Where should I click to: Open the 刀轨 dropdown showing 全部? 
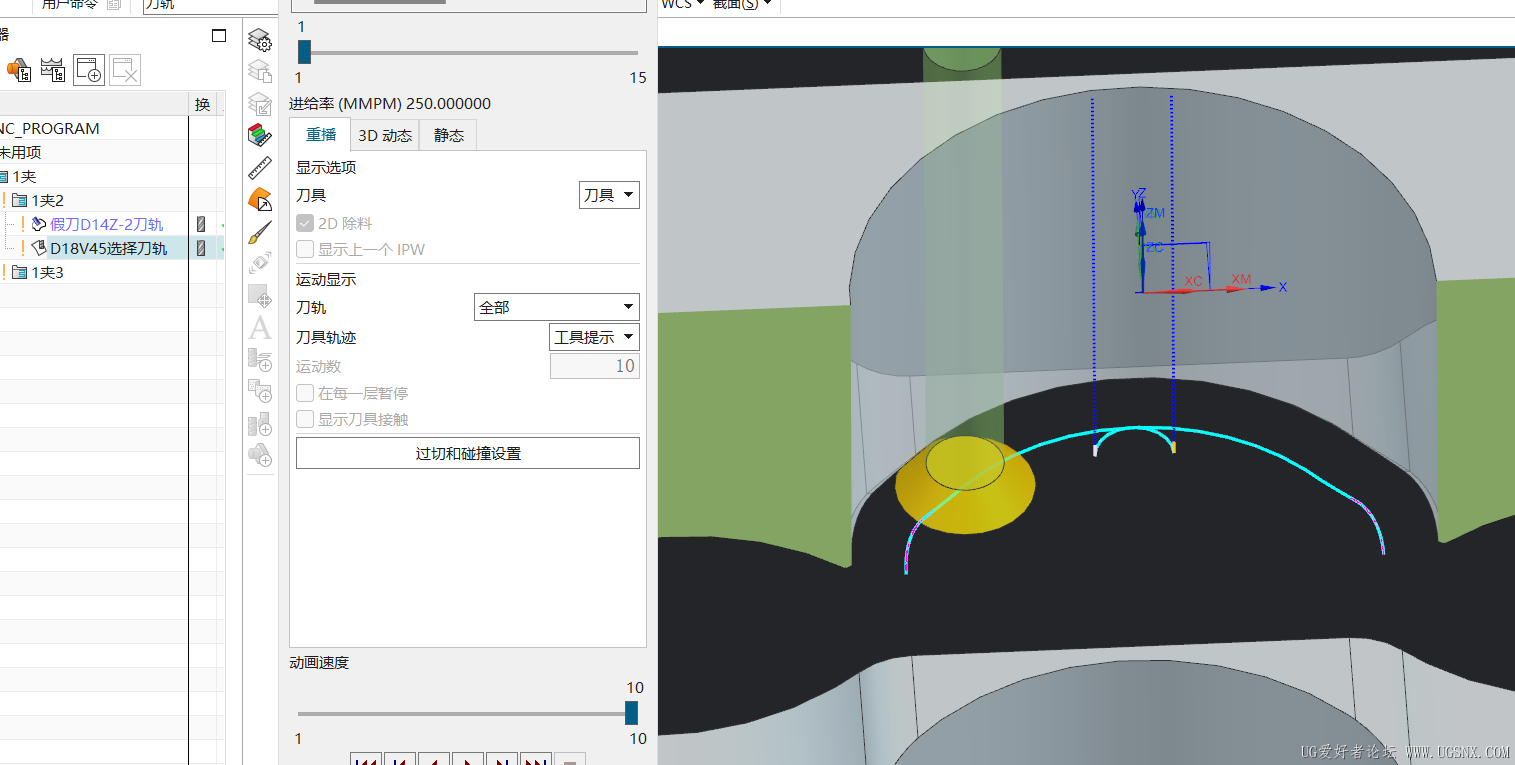click(x=556, y=308)
